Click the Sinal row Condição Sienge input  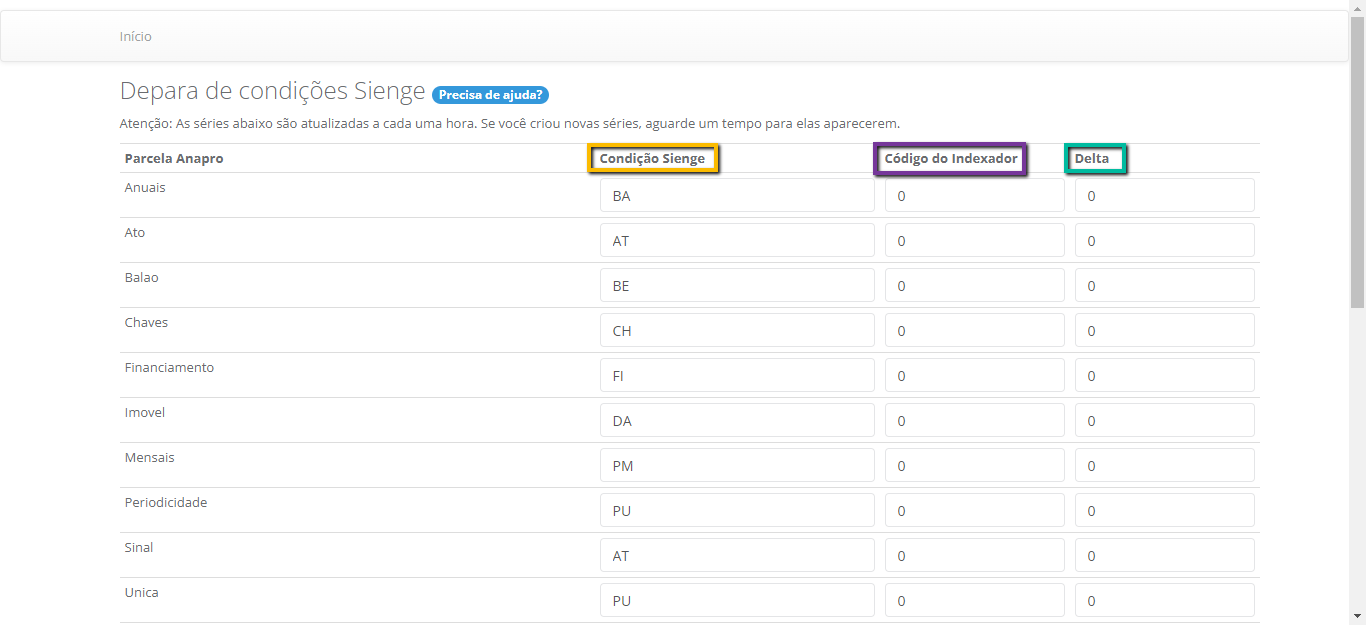(737, 556)
